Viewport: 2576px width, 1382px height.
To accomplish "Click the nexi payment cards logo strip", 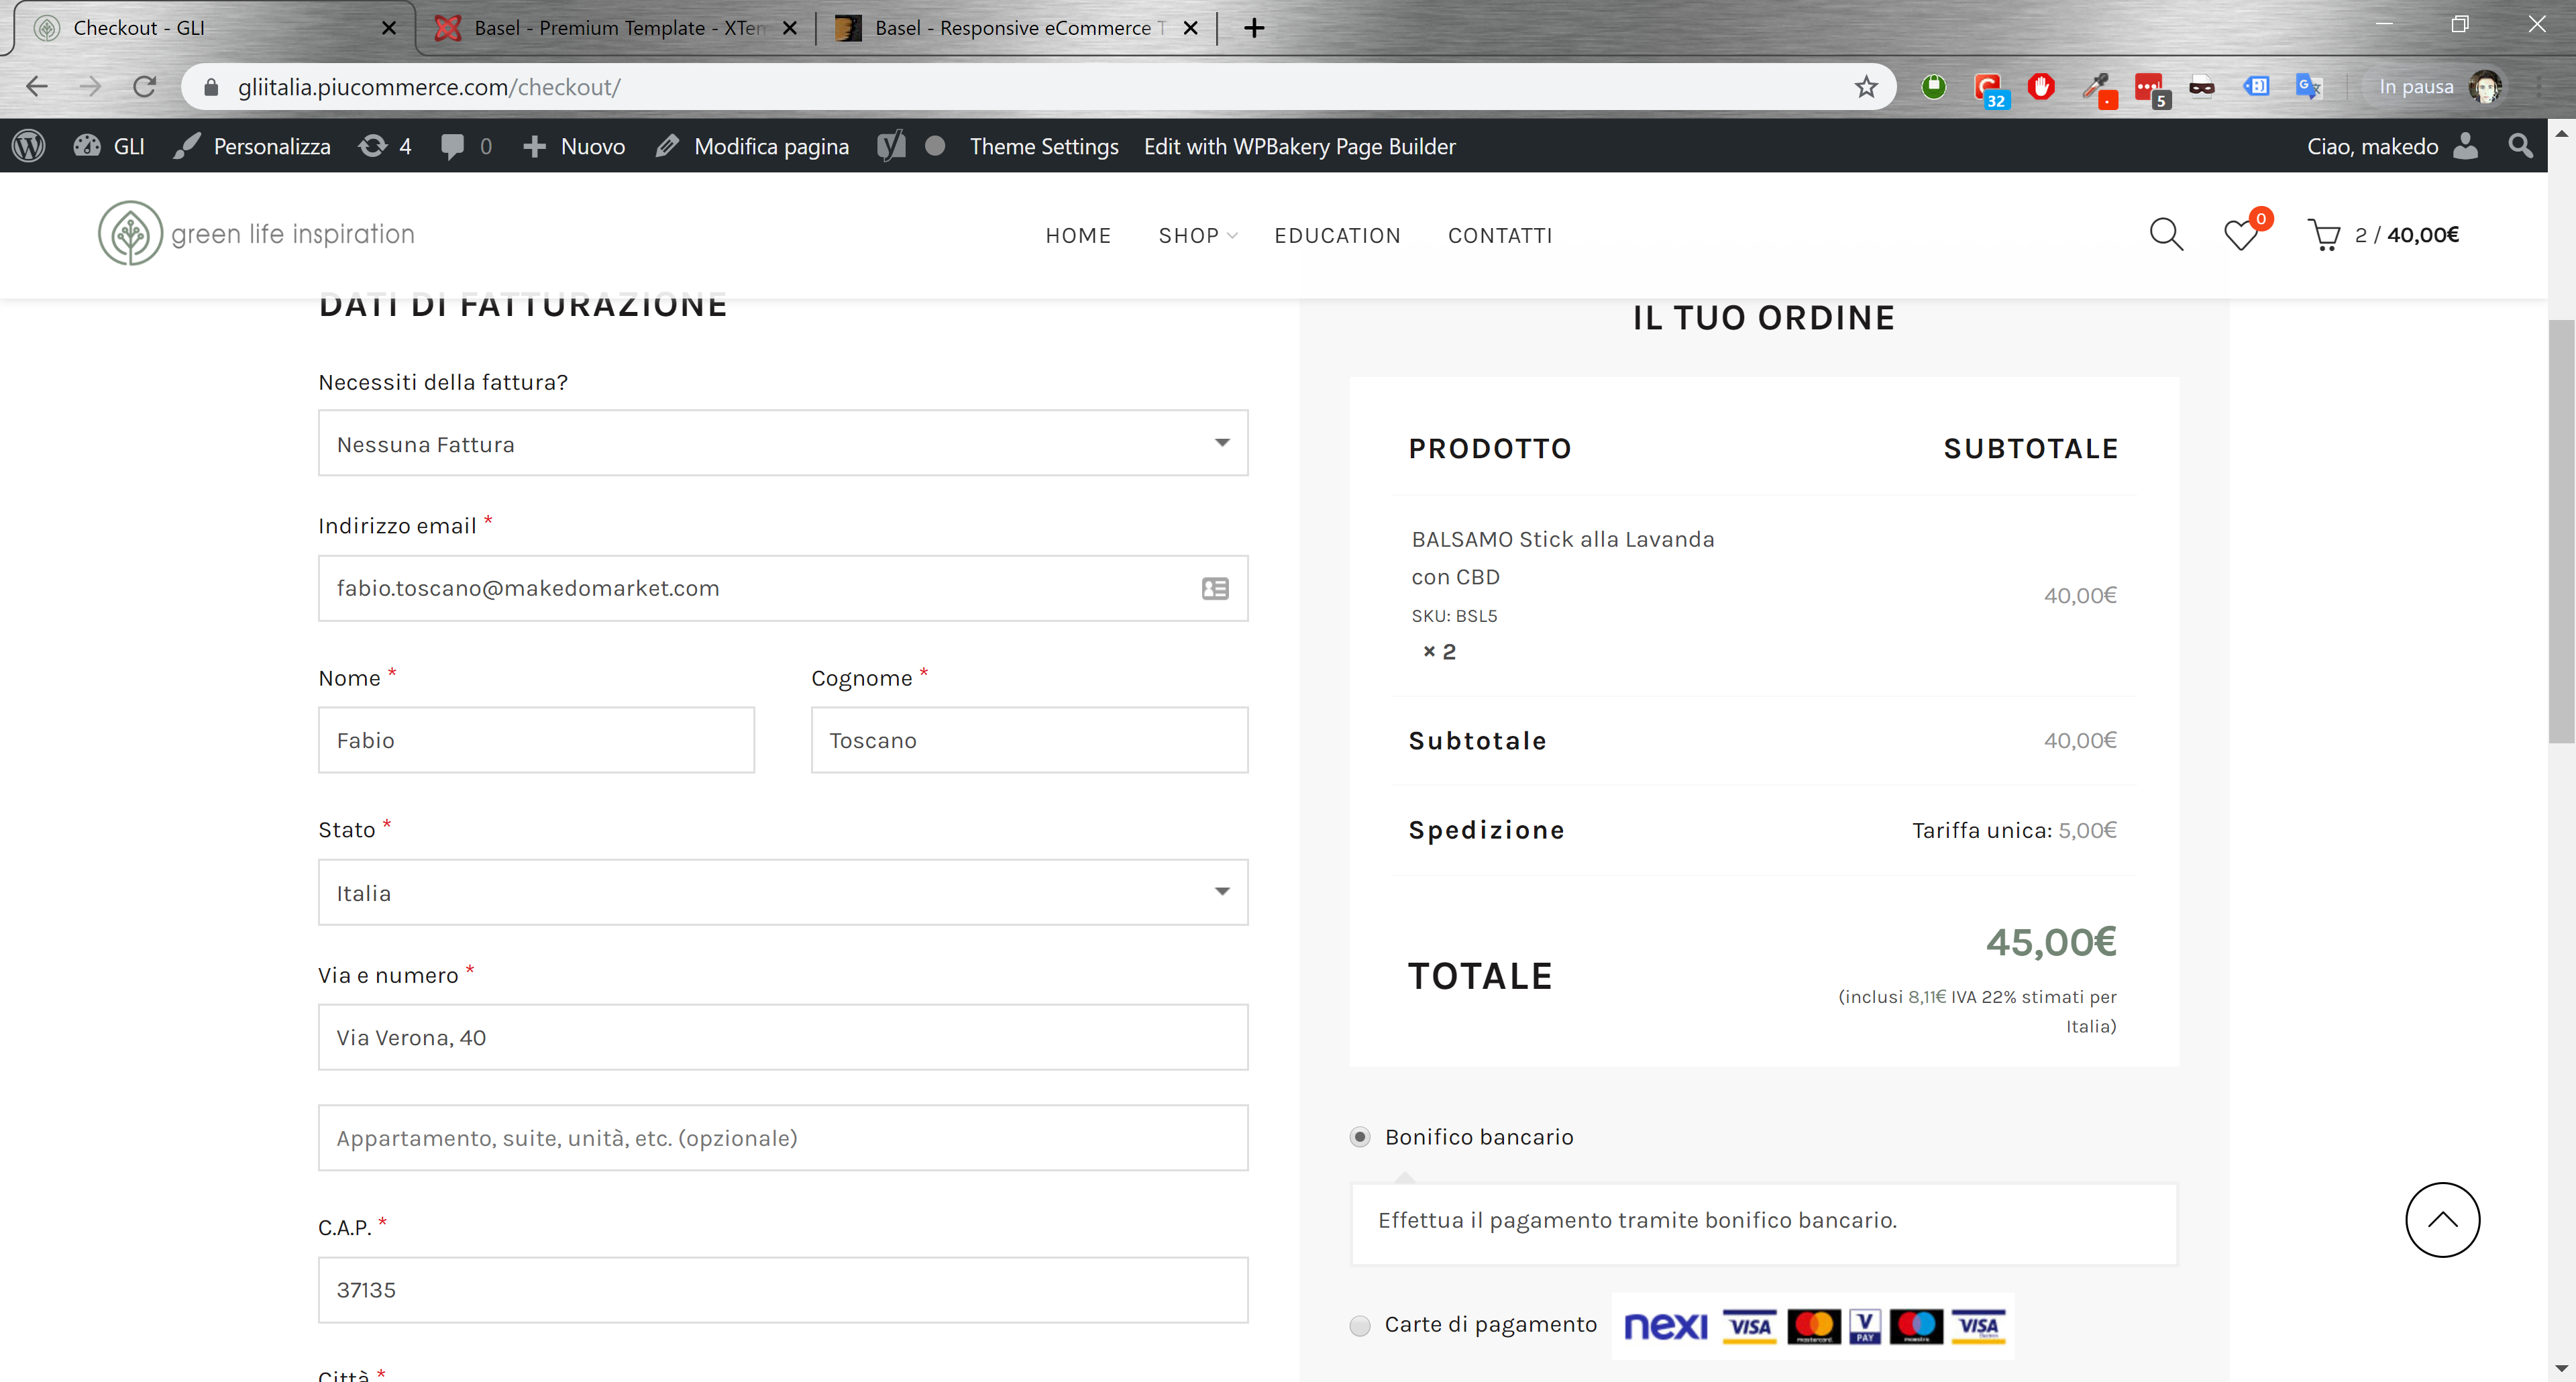I will coord(1813,1326).
